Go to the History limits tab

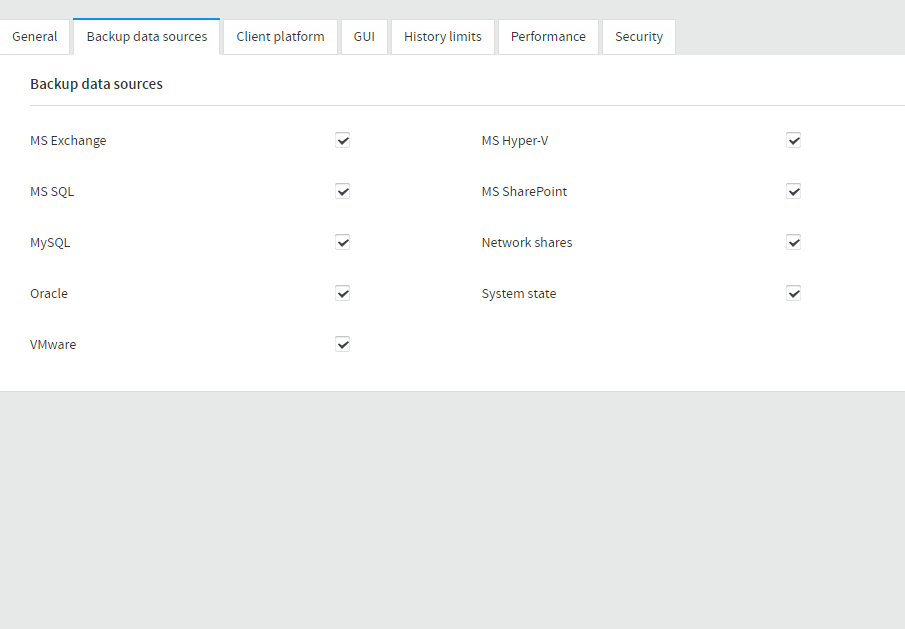443,37
